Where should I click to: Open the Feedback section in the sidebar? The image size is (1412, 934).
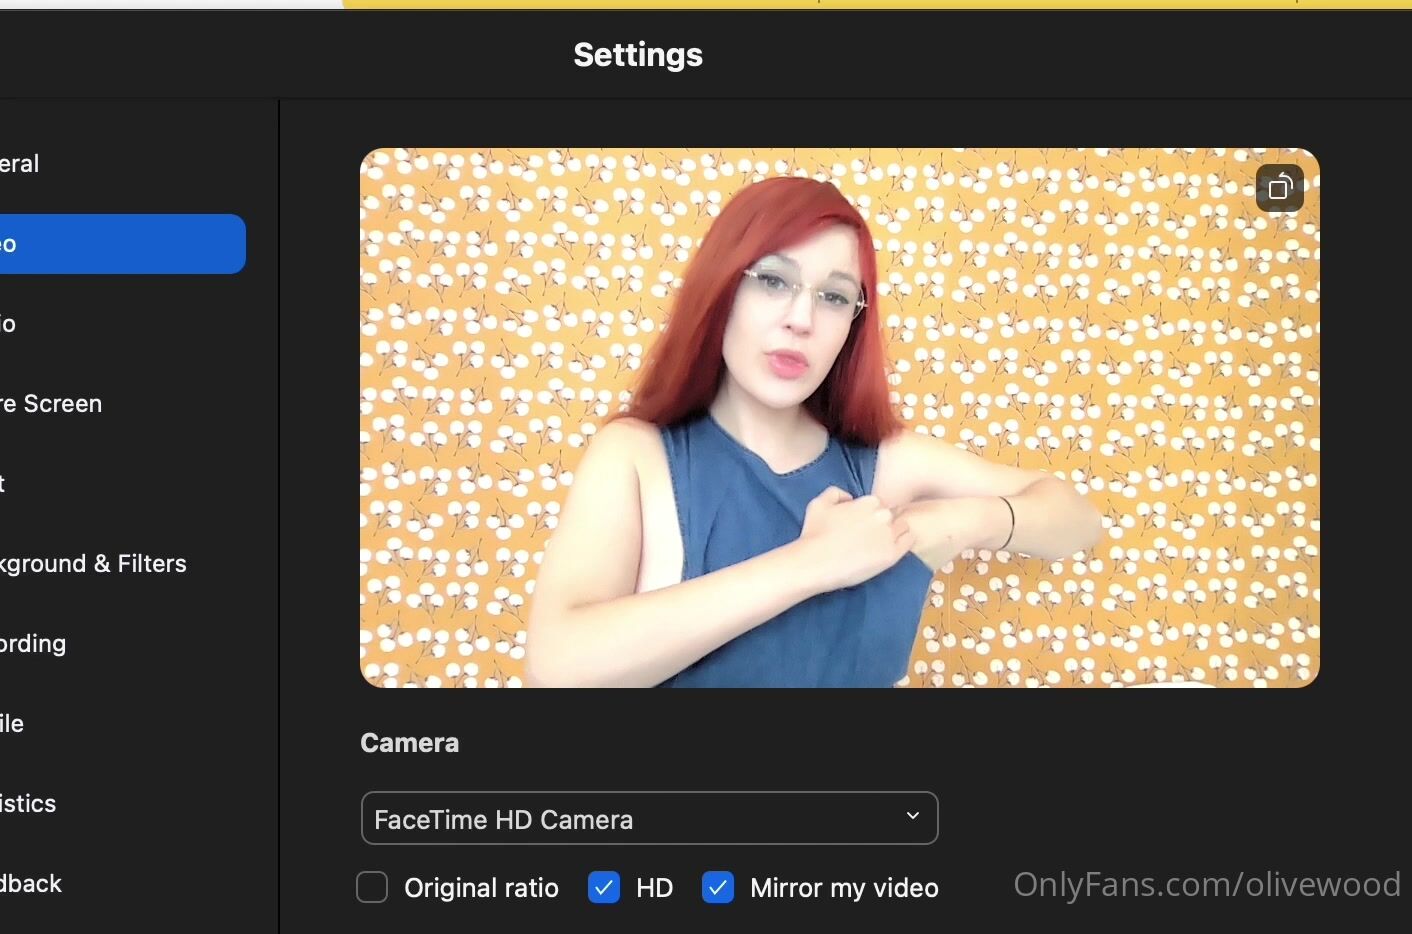pyautogui.click(x=32, y=884)
